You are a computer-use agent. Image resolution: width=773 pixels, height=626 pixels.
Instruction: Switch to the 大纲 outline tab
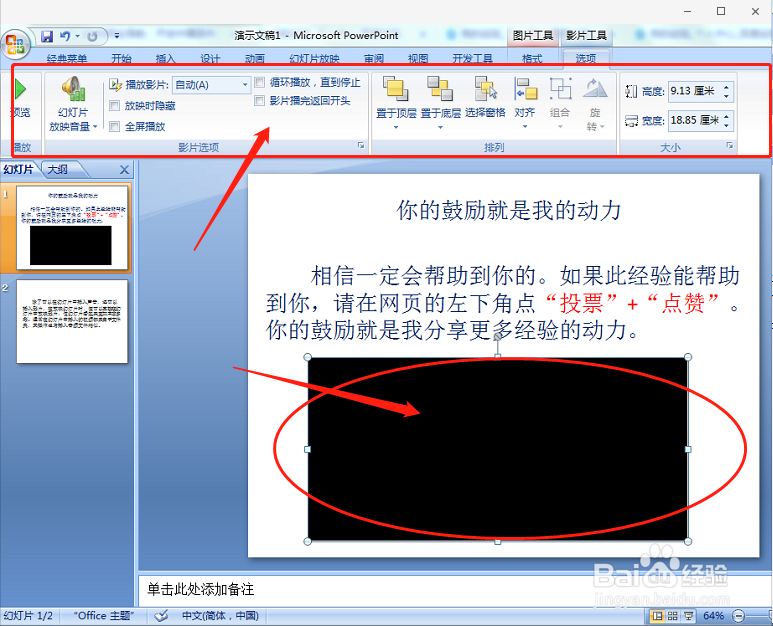click(58, 170)
